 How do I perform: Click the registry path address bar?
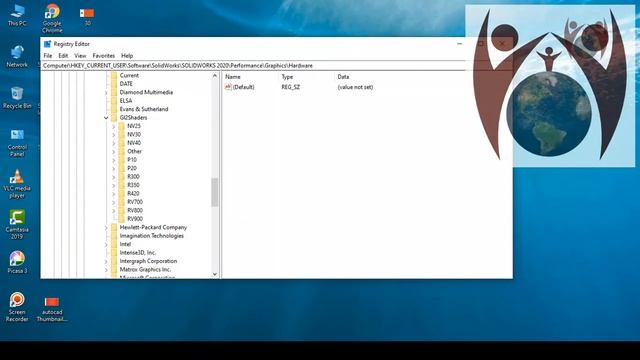pyautogui.click(x=253, y=65)
